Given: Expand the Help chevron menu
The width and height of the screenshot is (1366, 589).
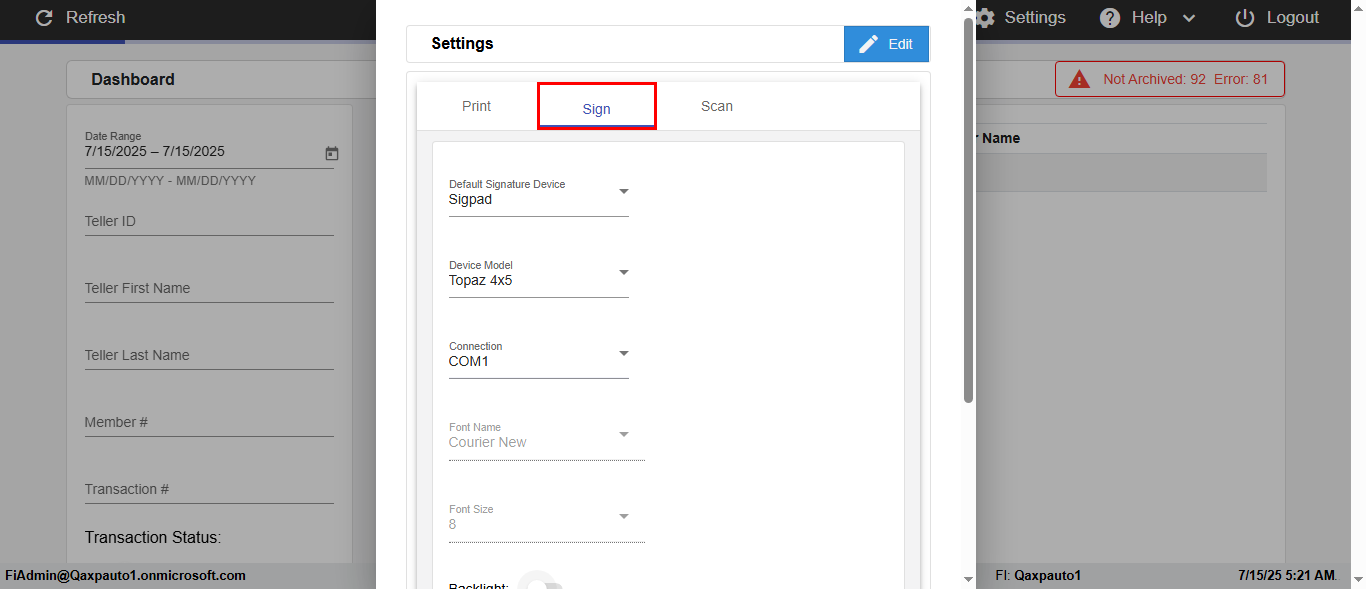Looking at the screenshot, I should [x=1189, y=18].
